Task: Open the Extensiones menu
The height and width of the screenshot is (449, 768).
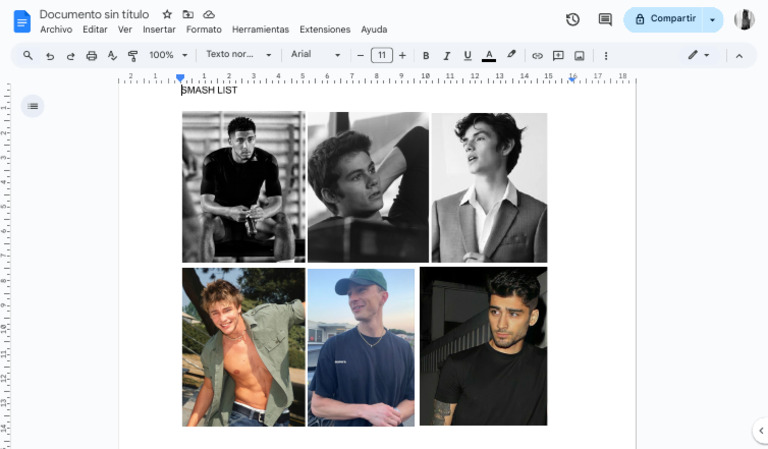Action: click(x=325, y=29)
